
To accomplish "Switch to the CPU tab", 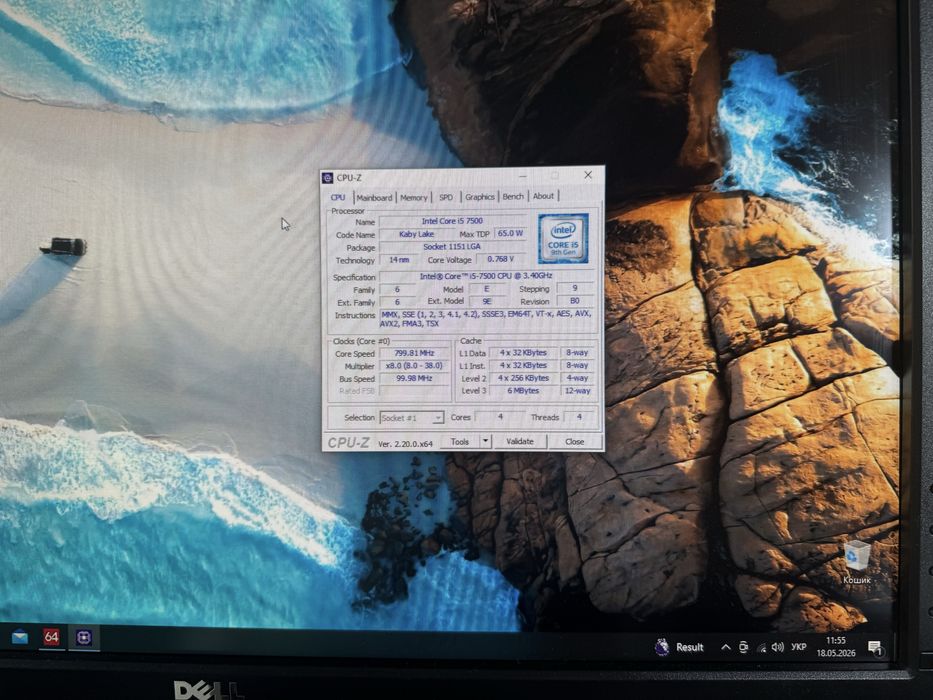I will click(338, 197).
